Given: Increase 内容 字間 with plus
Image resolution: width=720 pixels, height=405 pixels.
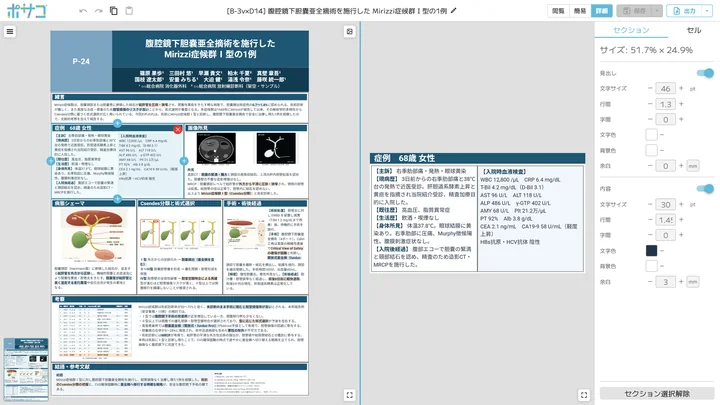Looking at the screenshot, I should click(681, 235).
